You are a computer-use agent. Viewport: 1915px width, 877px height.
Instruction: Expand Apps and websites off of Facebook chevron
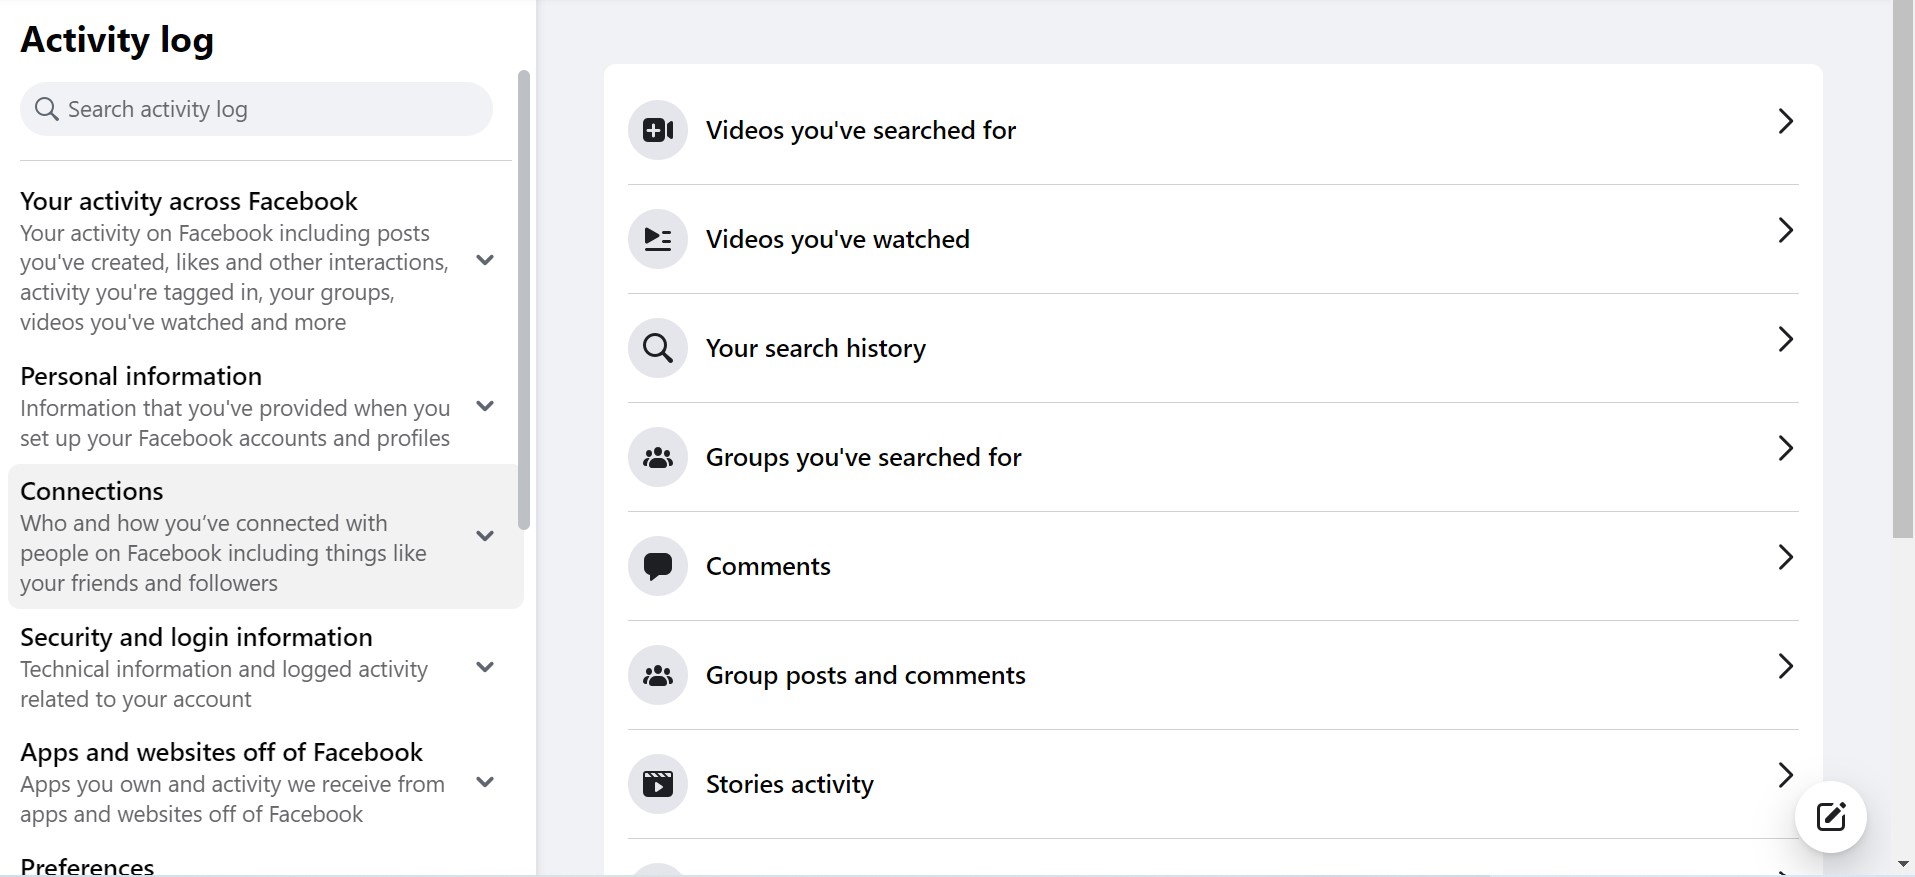point(485,783)
